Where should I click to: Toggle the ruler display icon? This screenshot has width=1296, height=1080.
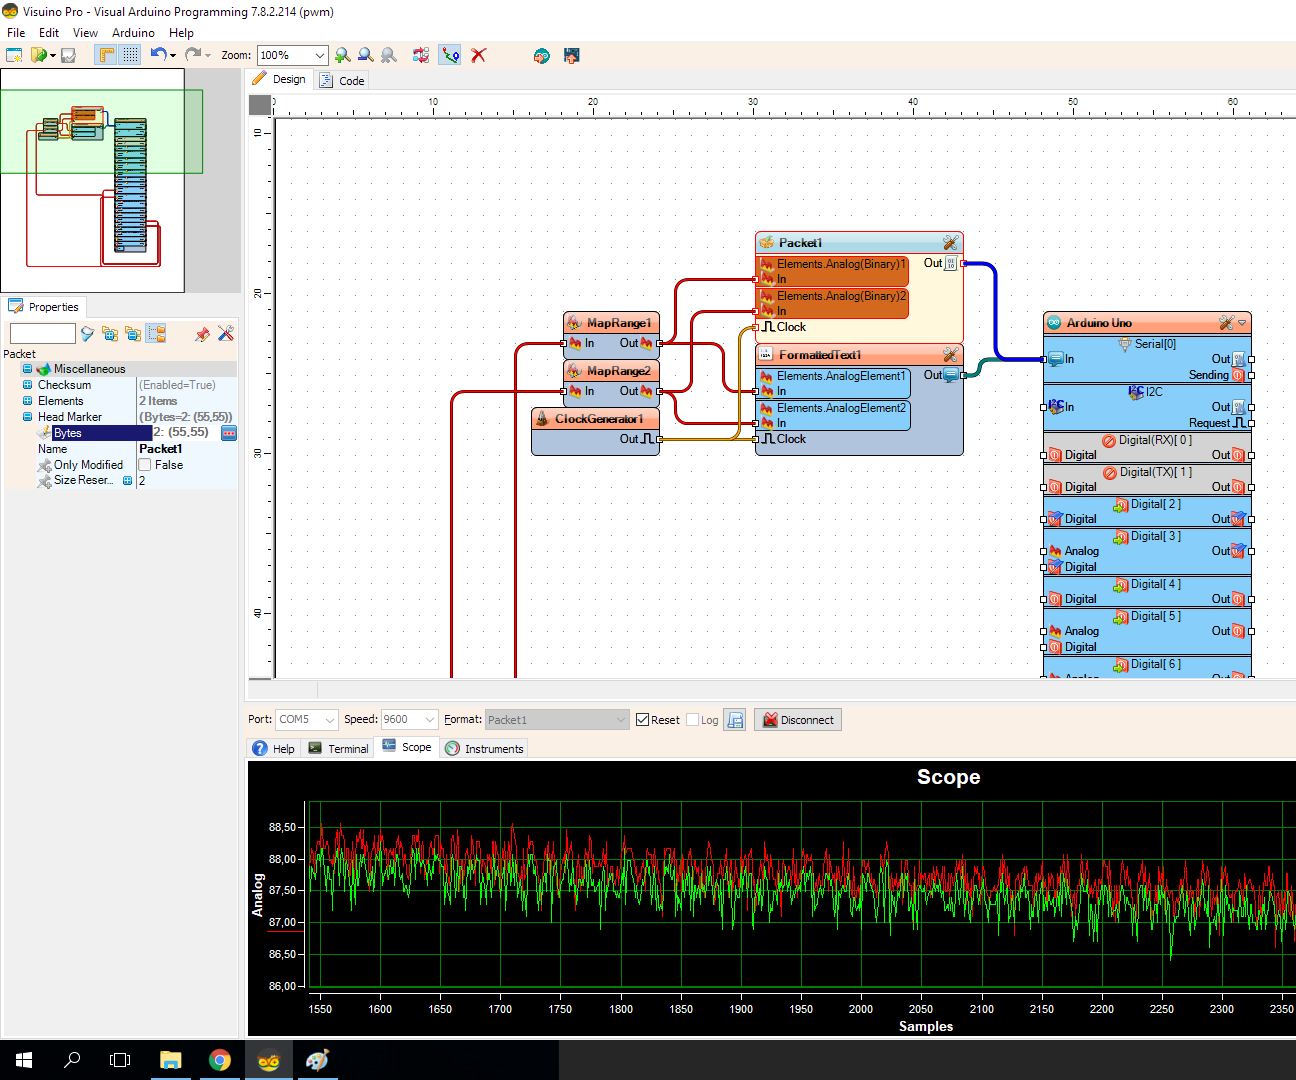(x=106, y=55)
